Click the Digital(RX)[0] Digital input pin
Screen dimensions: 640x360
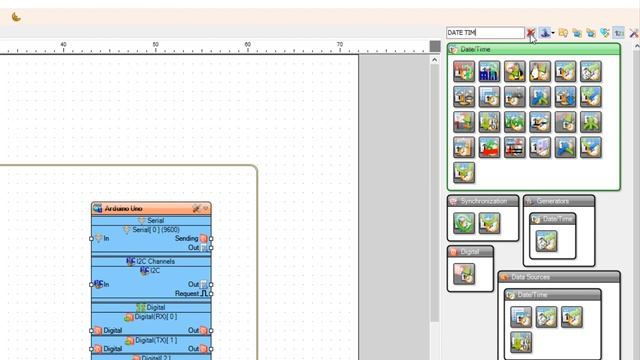tap(91, 331)
